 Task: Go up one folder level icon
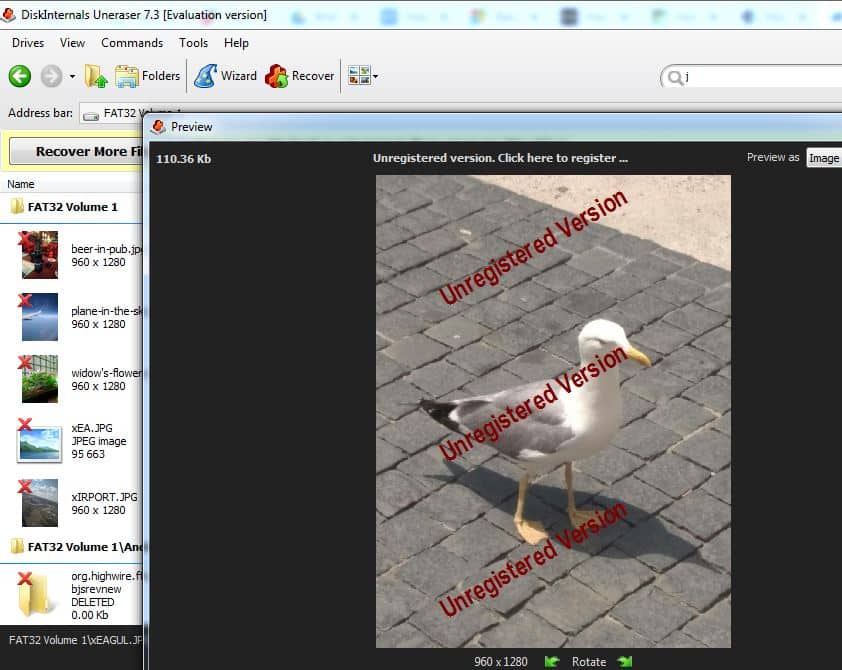[96, 76]
